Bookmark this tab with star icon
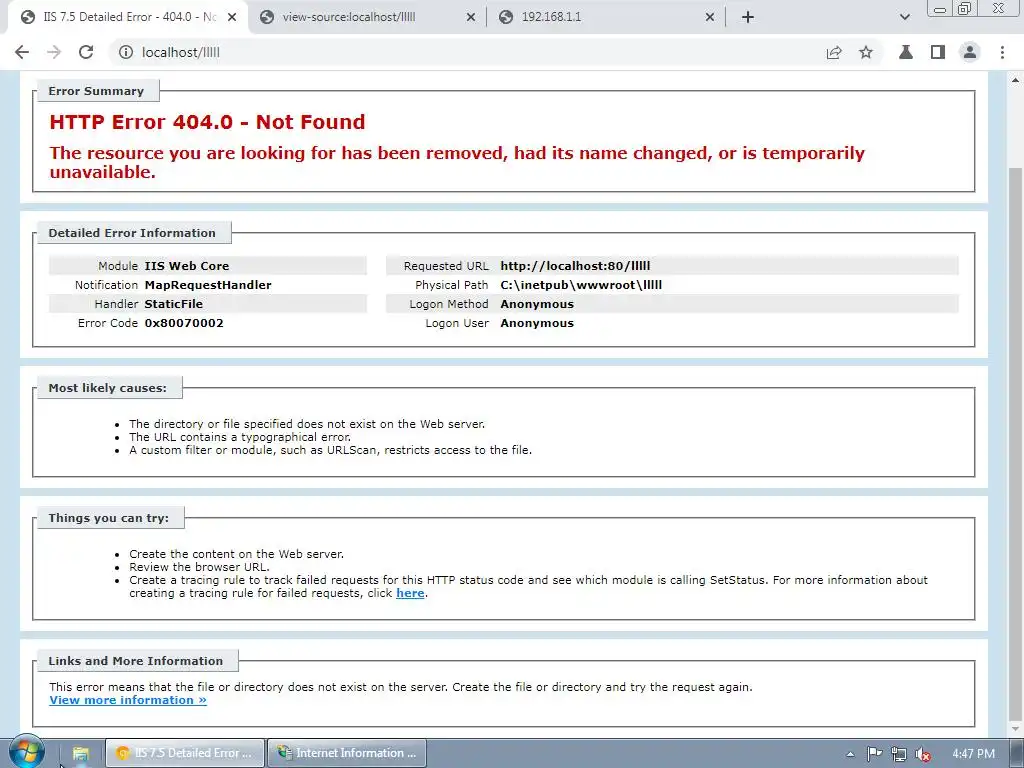The width and height of the screenshot is (1024, 768). tap(866, 52)
